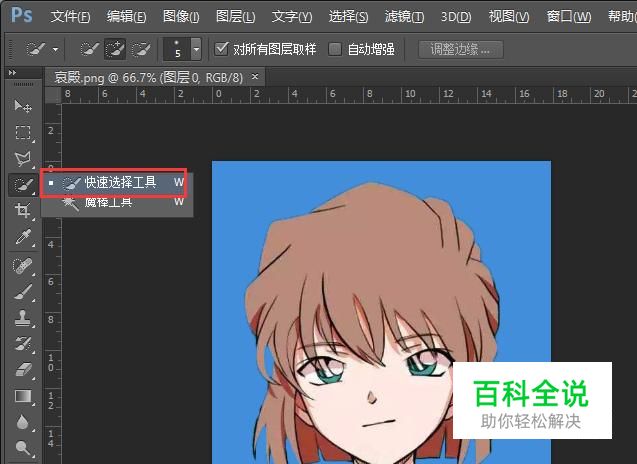637x464 pixels.
Task: Select the Brush tool
Action: point(23,292)
